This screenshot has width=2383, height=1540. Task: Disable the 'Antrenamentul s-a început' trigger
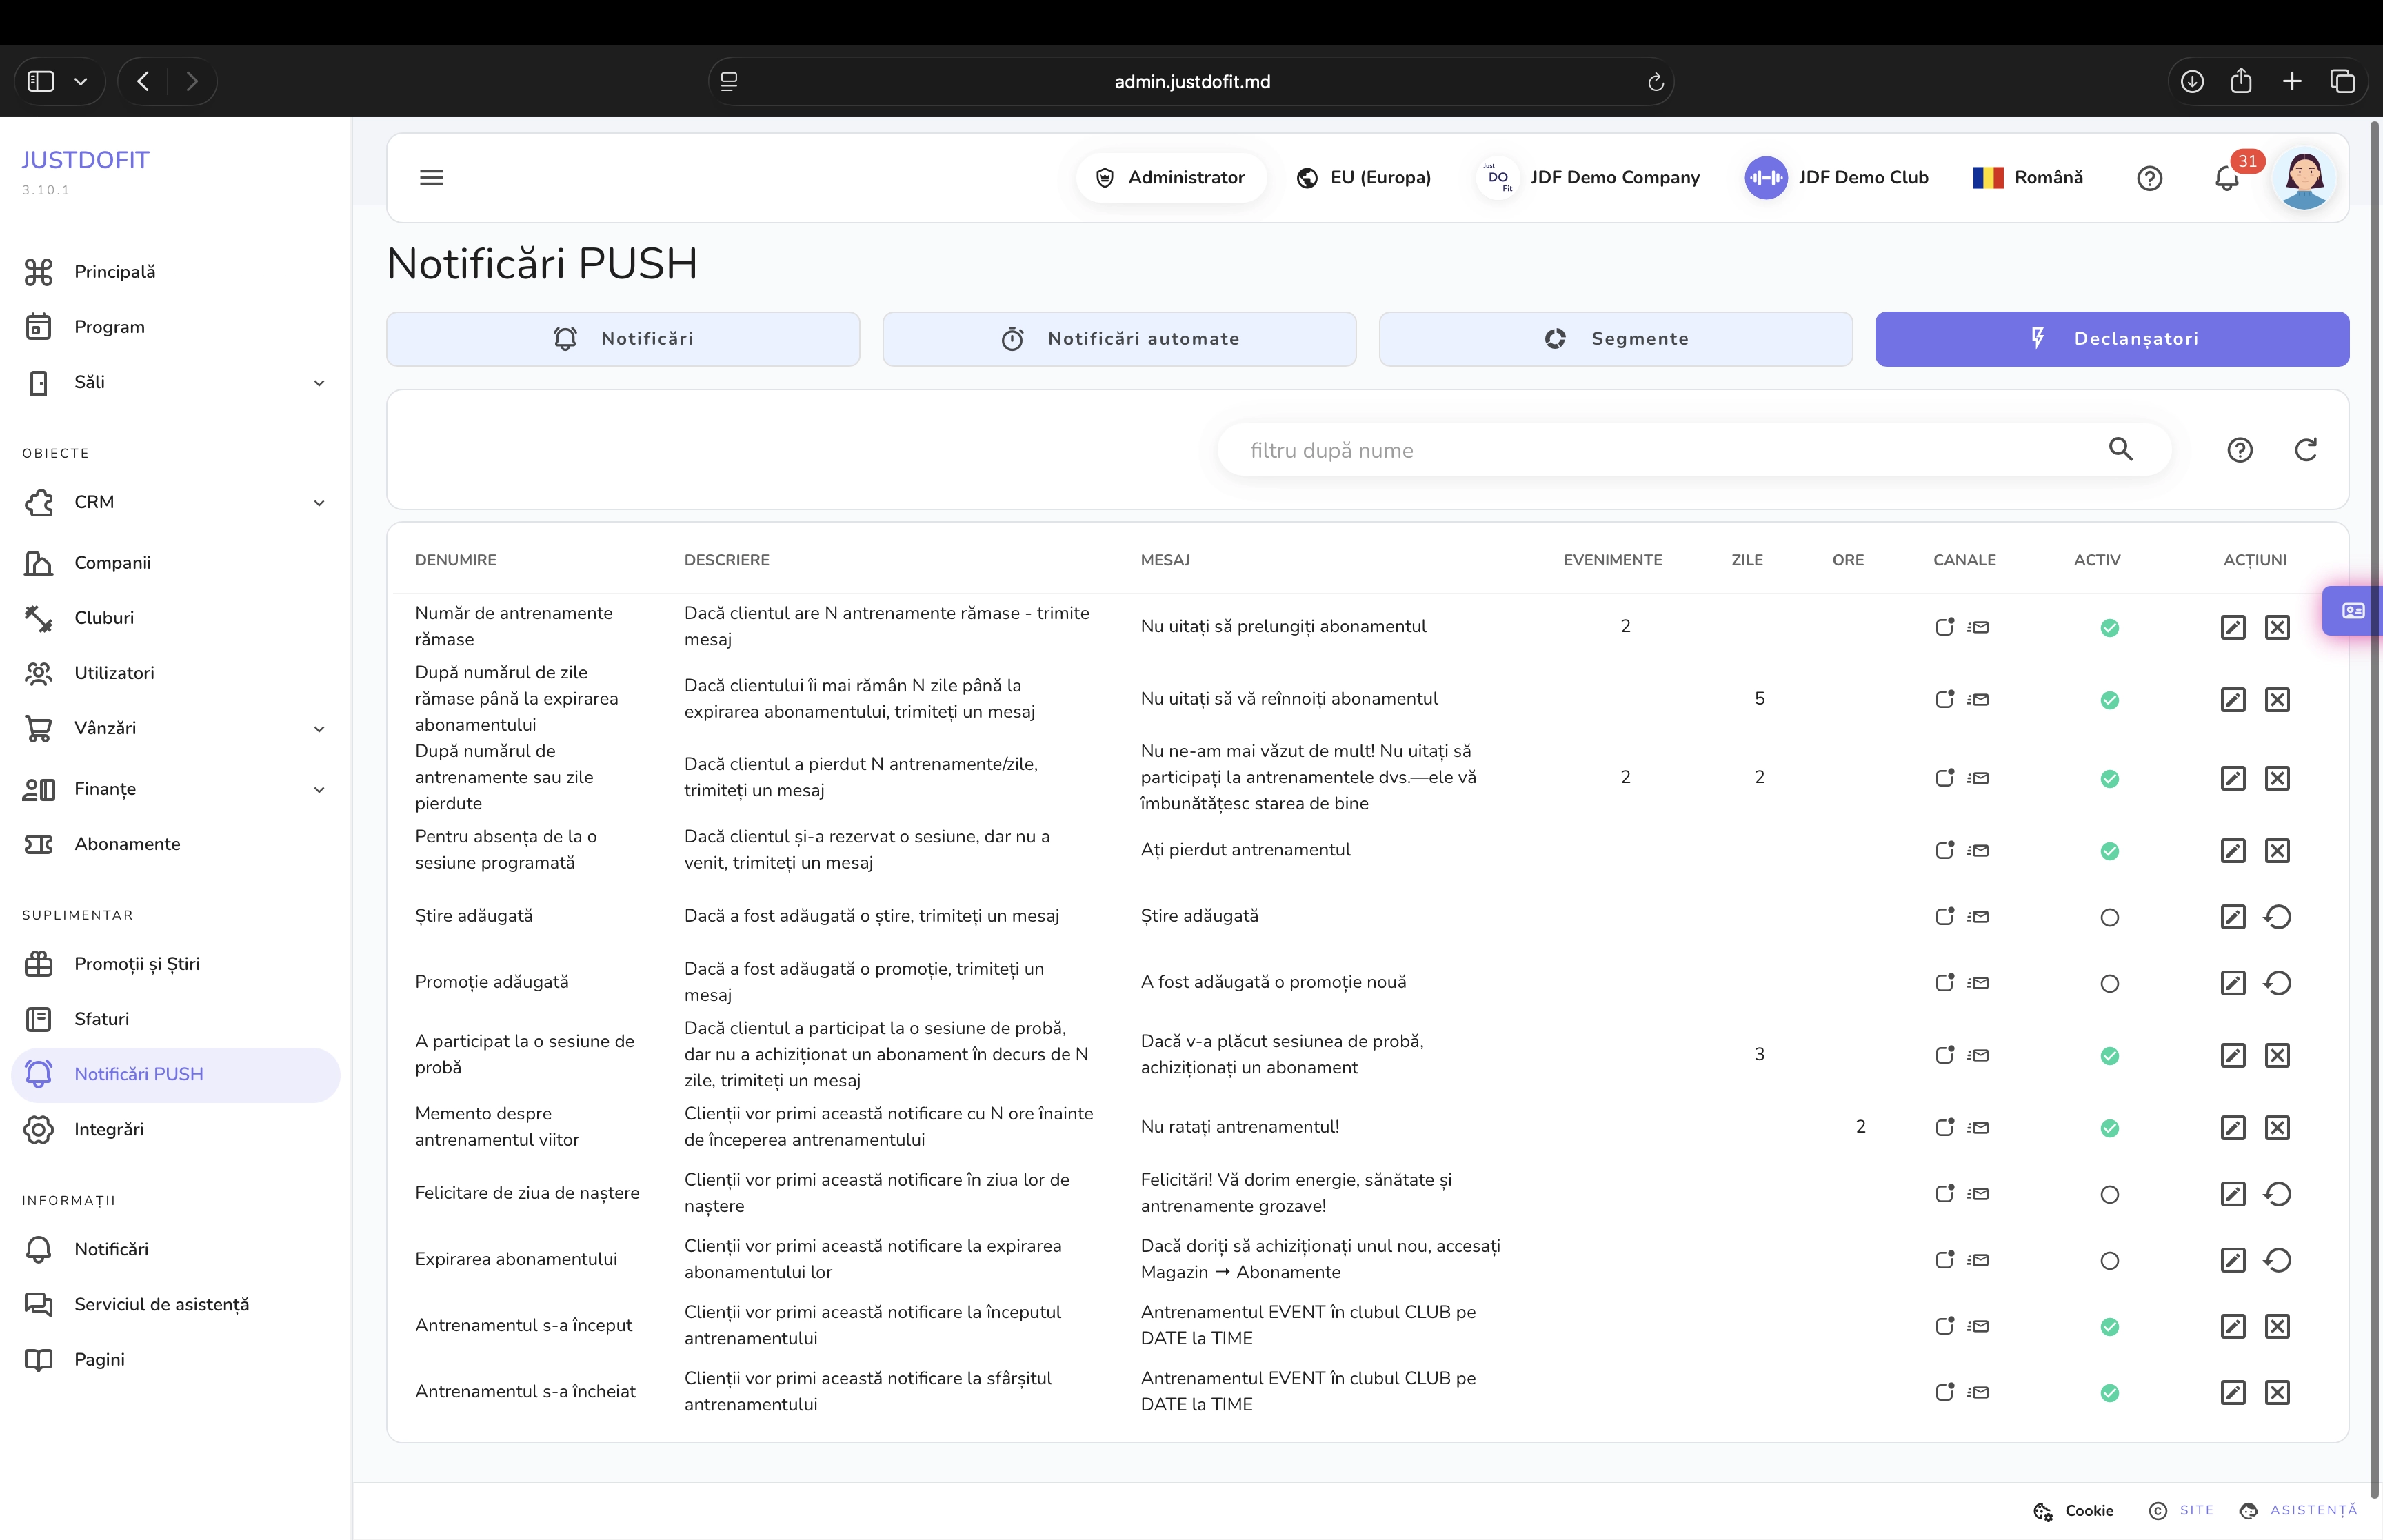(2109, 1327)
